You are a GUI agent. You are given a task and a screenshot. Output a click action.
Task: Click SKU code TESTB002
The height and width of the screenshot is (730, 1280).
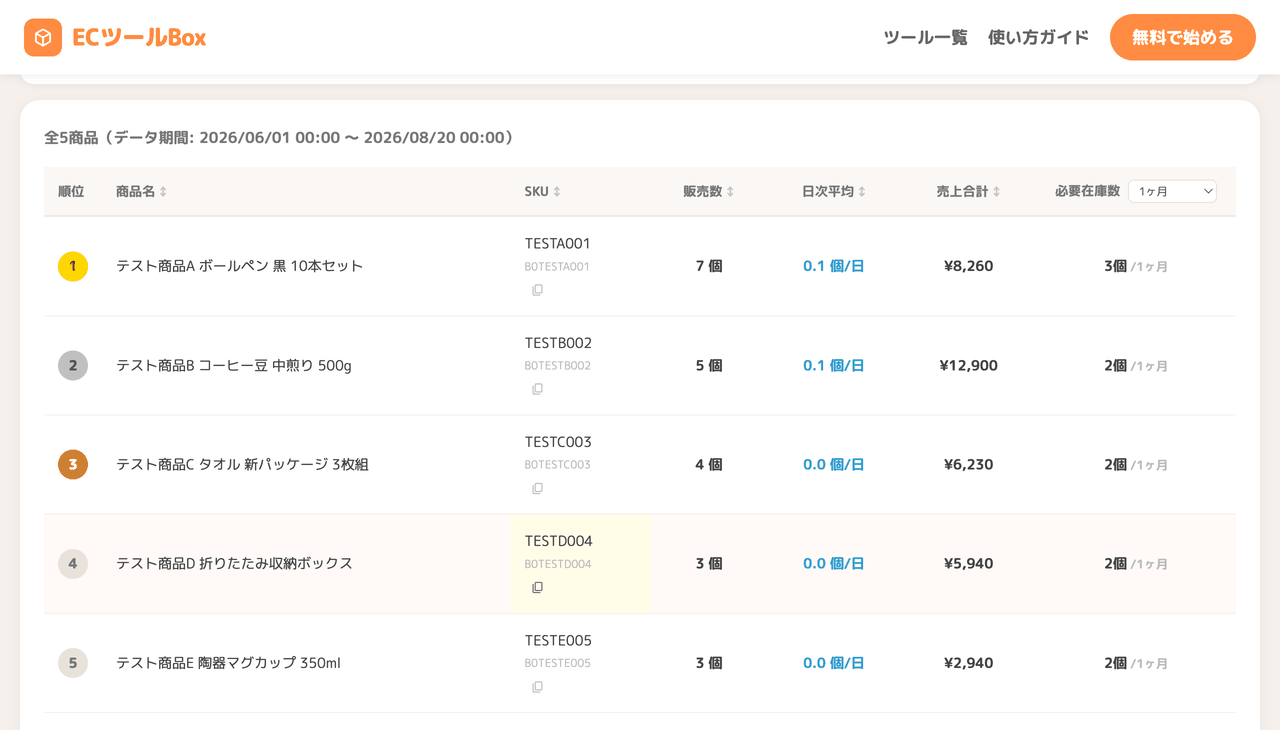558,342
